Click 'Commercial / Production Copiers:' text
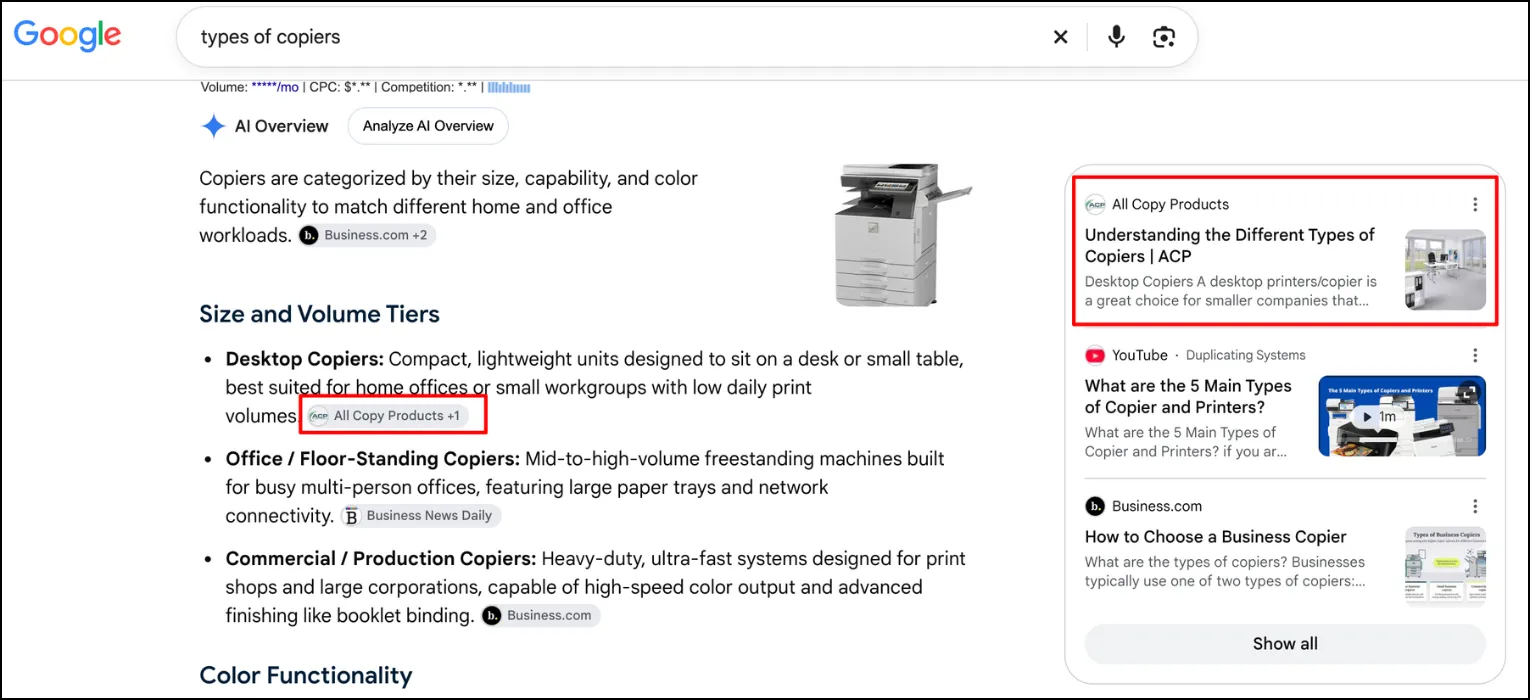 (x=381, y=559)
